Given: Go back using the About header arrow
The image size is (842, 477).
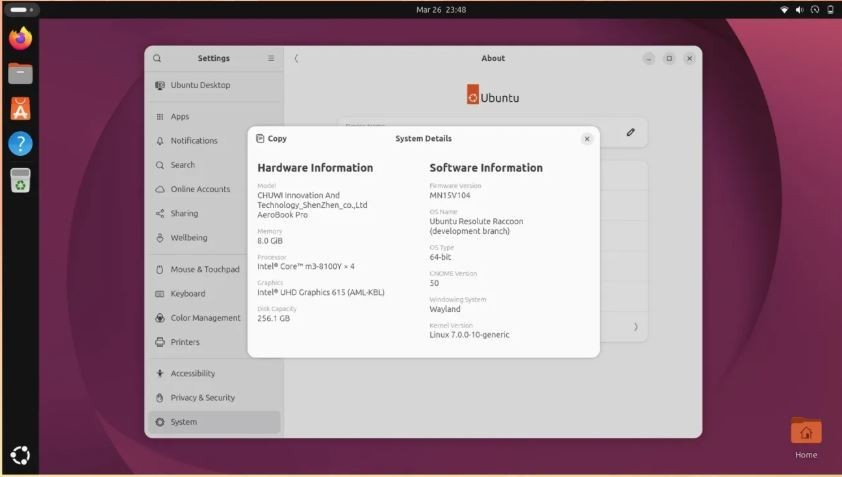Looking at the screenshot, I should [x=296, y=58].
